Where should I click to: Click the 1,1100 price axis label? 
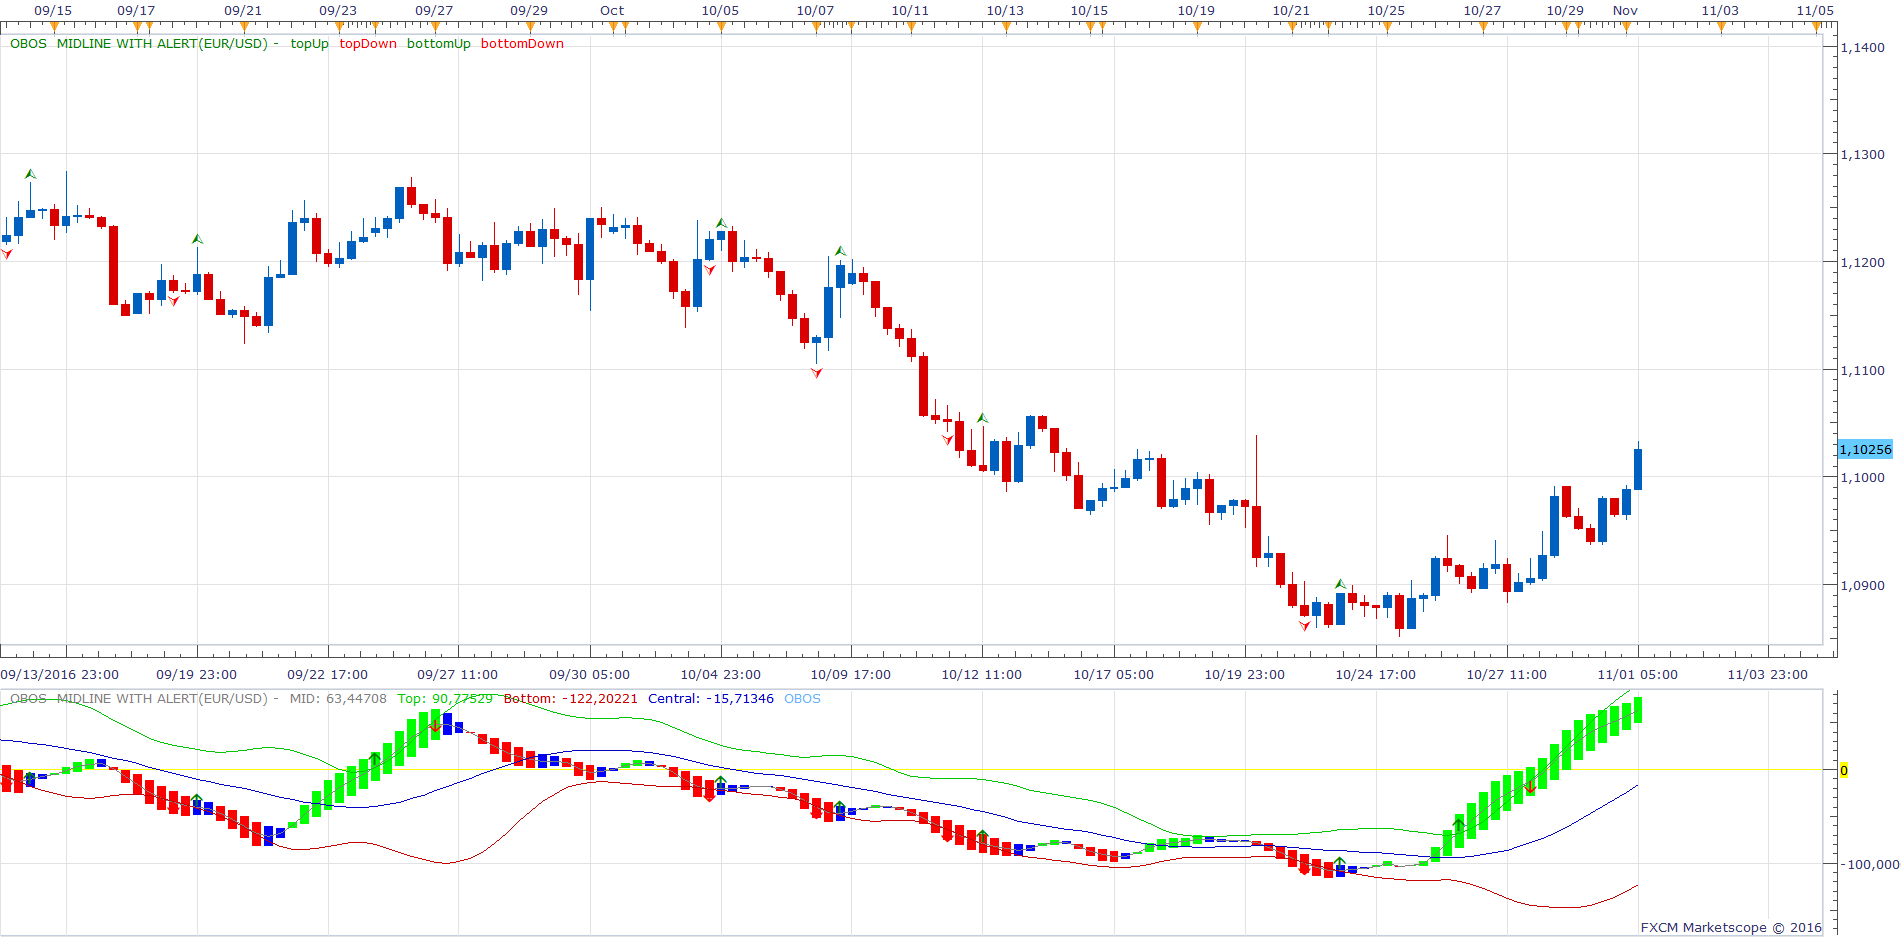(x=1862, y=370)
